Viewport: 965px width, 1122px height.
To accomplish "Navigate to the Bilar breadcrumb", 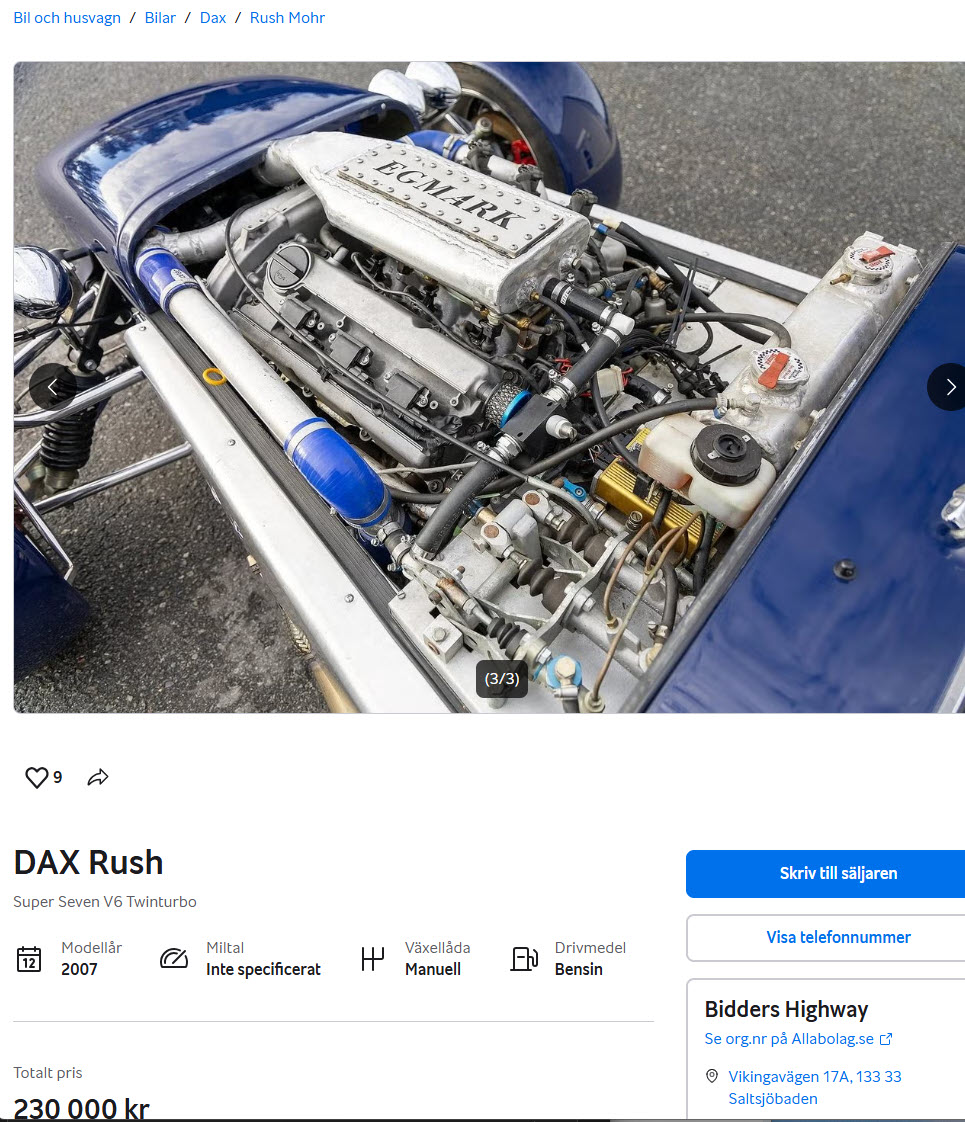I will [160, 18].
